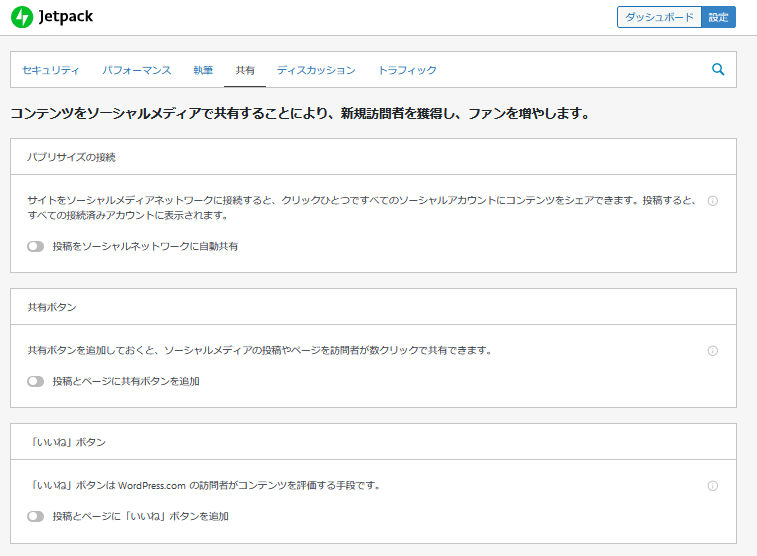Image resolution: width=757 pixels, height=556 pixels.
Task: Switch to the セキュリティ tab
Action: click(x=51, y=70)
